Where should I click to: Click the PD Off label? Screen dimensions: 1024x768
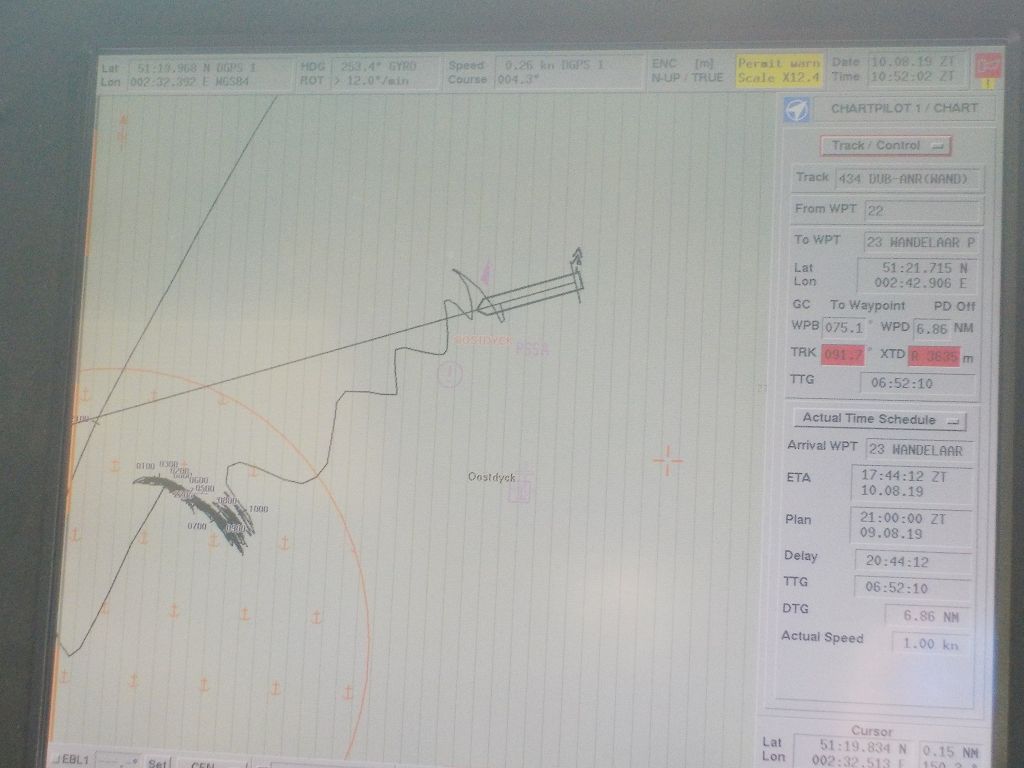click(x=954, y=306)
